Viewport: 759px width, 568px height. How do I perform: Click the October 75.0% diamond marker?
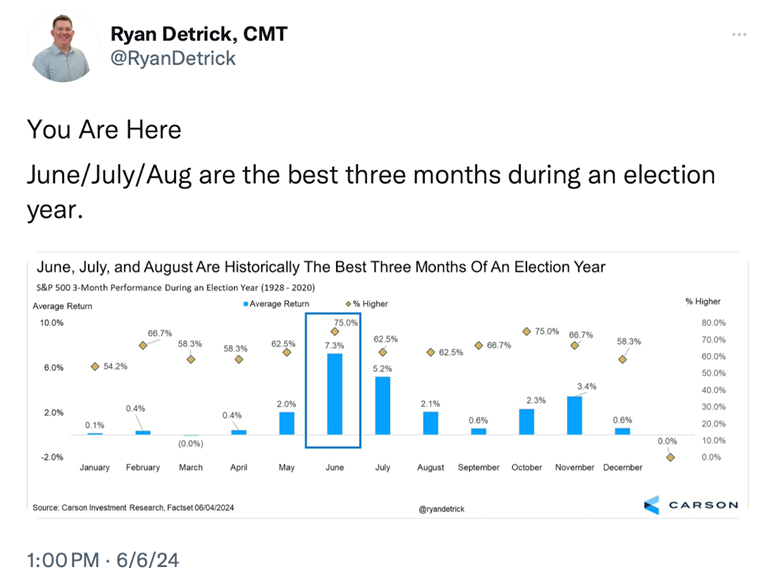[x=527, y=331]
